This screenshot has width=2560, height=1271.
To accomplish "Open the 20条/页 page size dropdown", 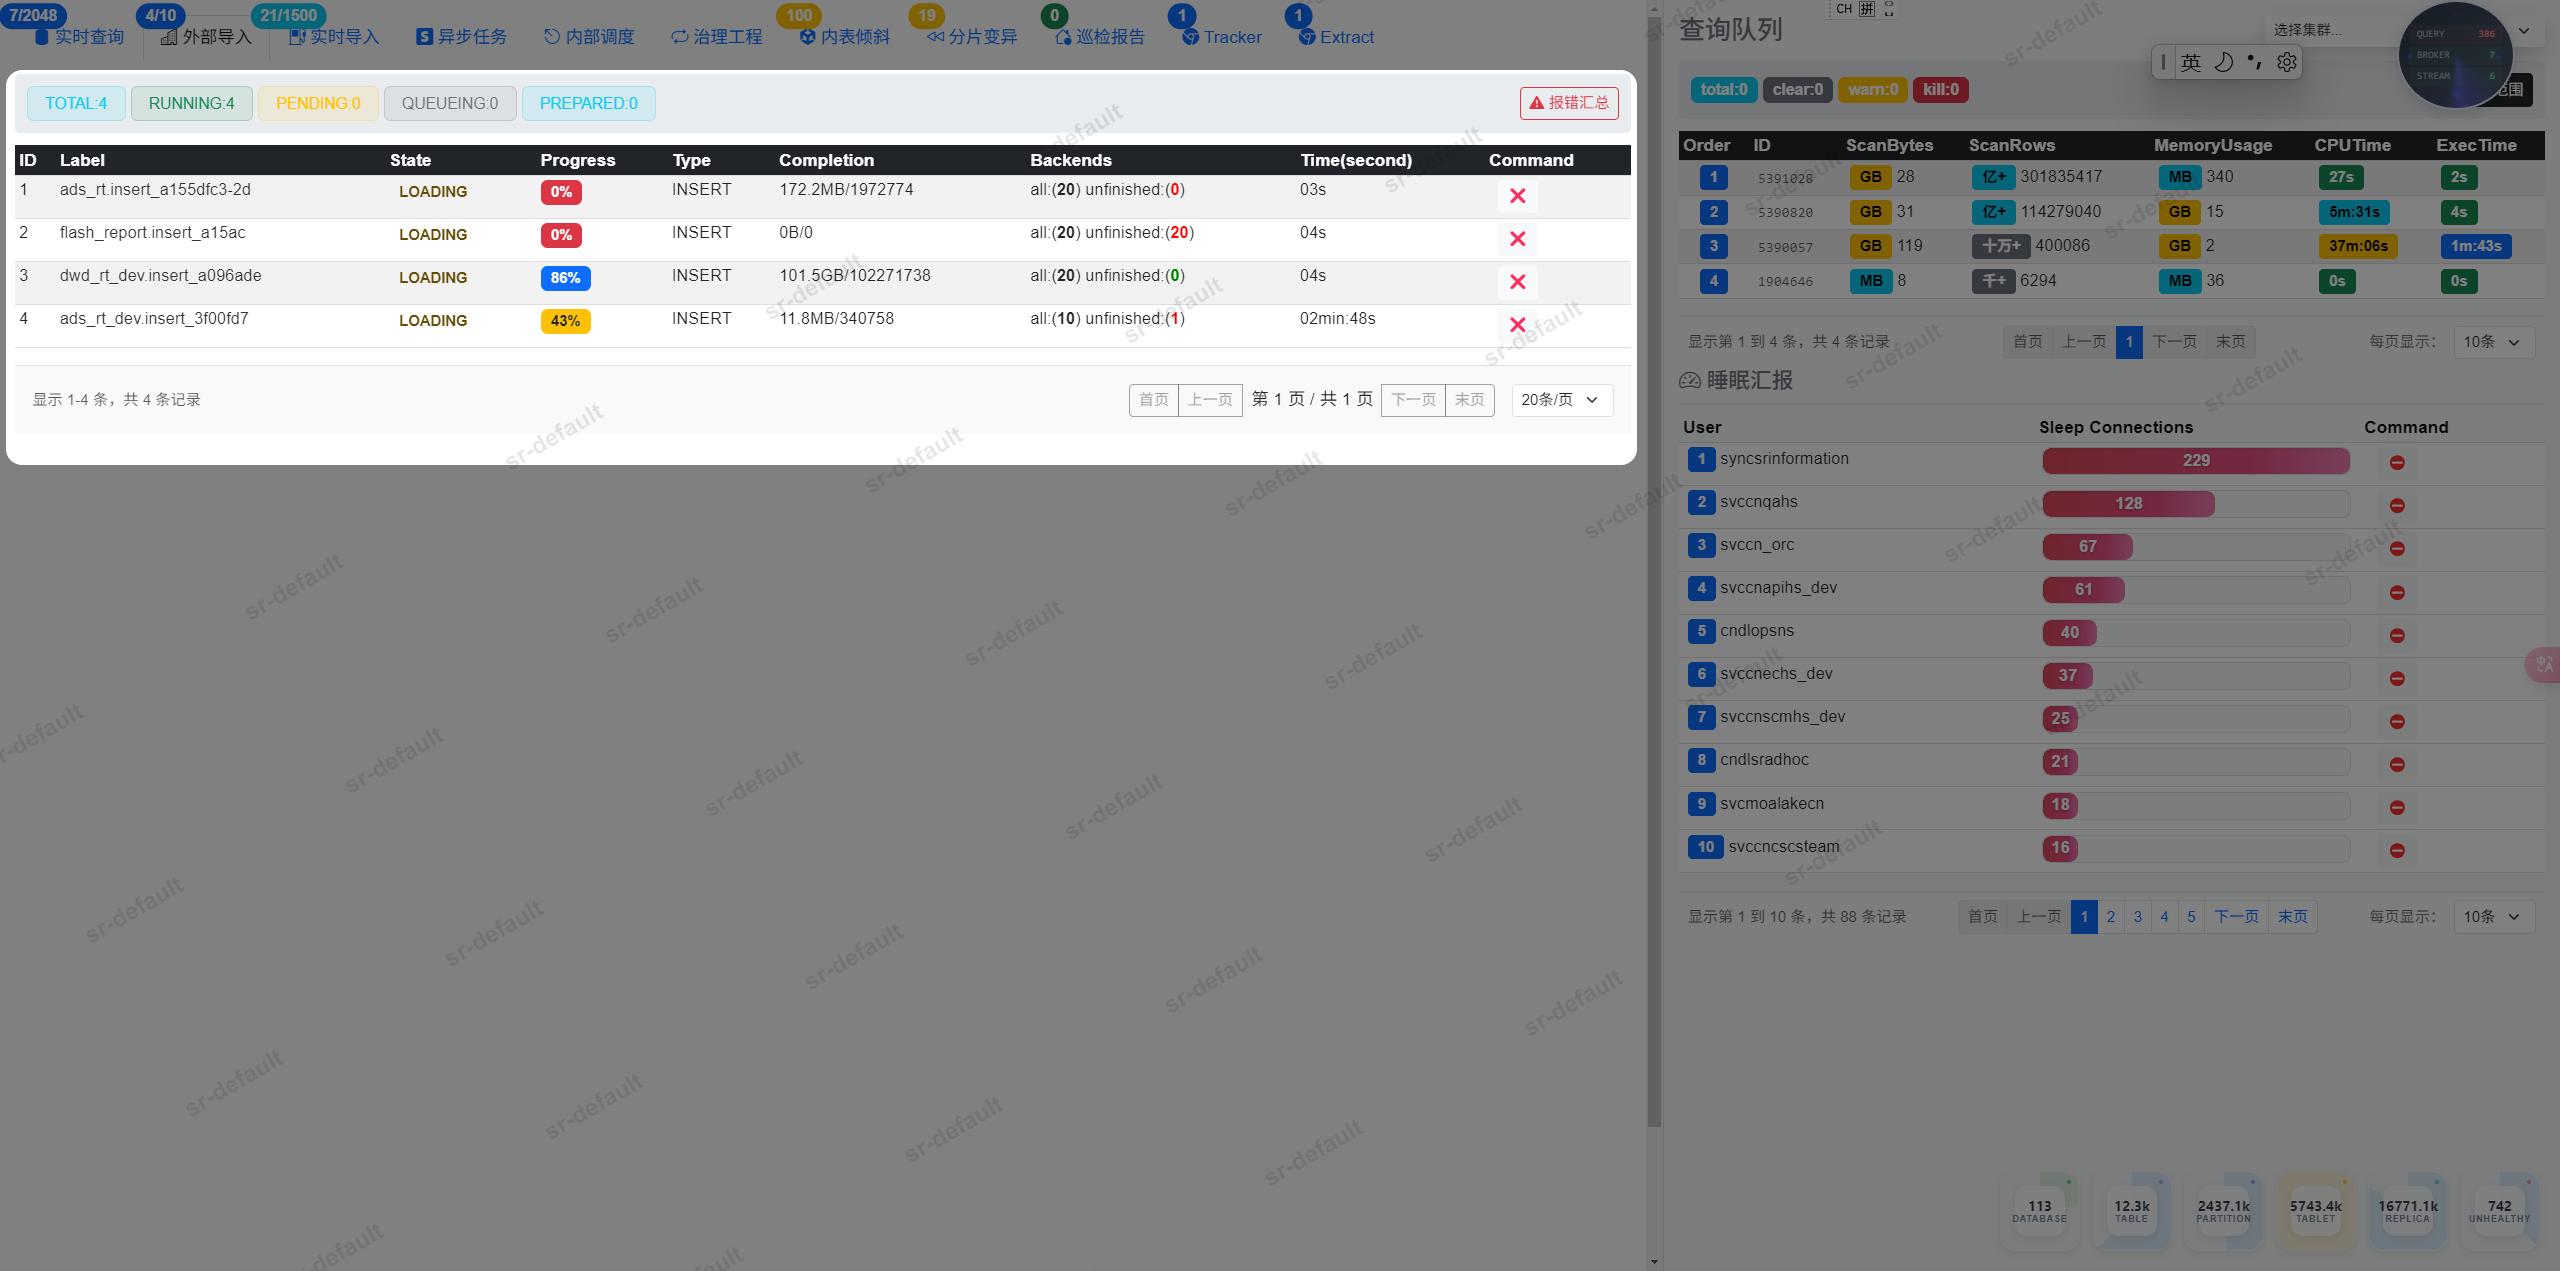I will click(1561, 399).
